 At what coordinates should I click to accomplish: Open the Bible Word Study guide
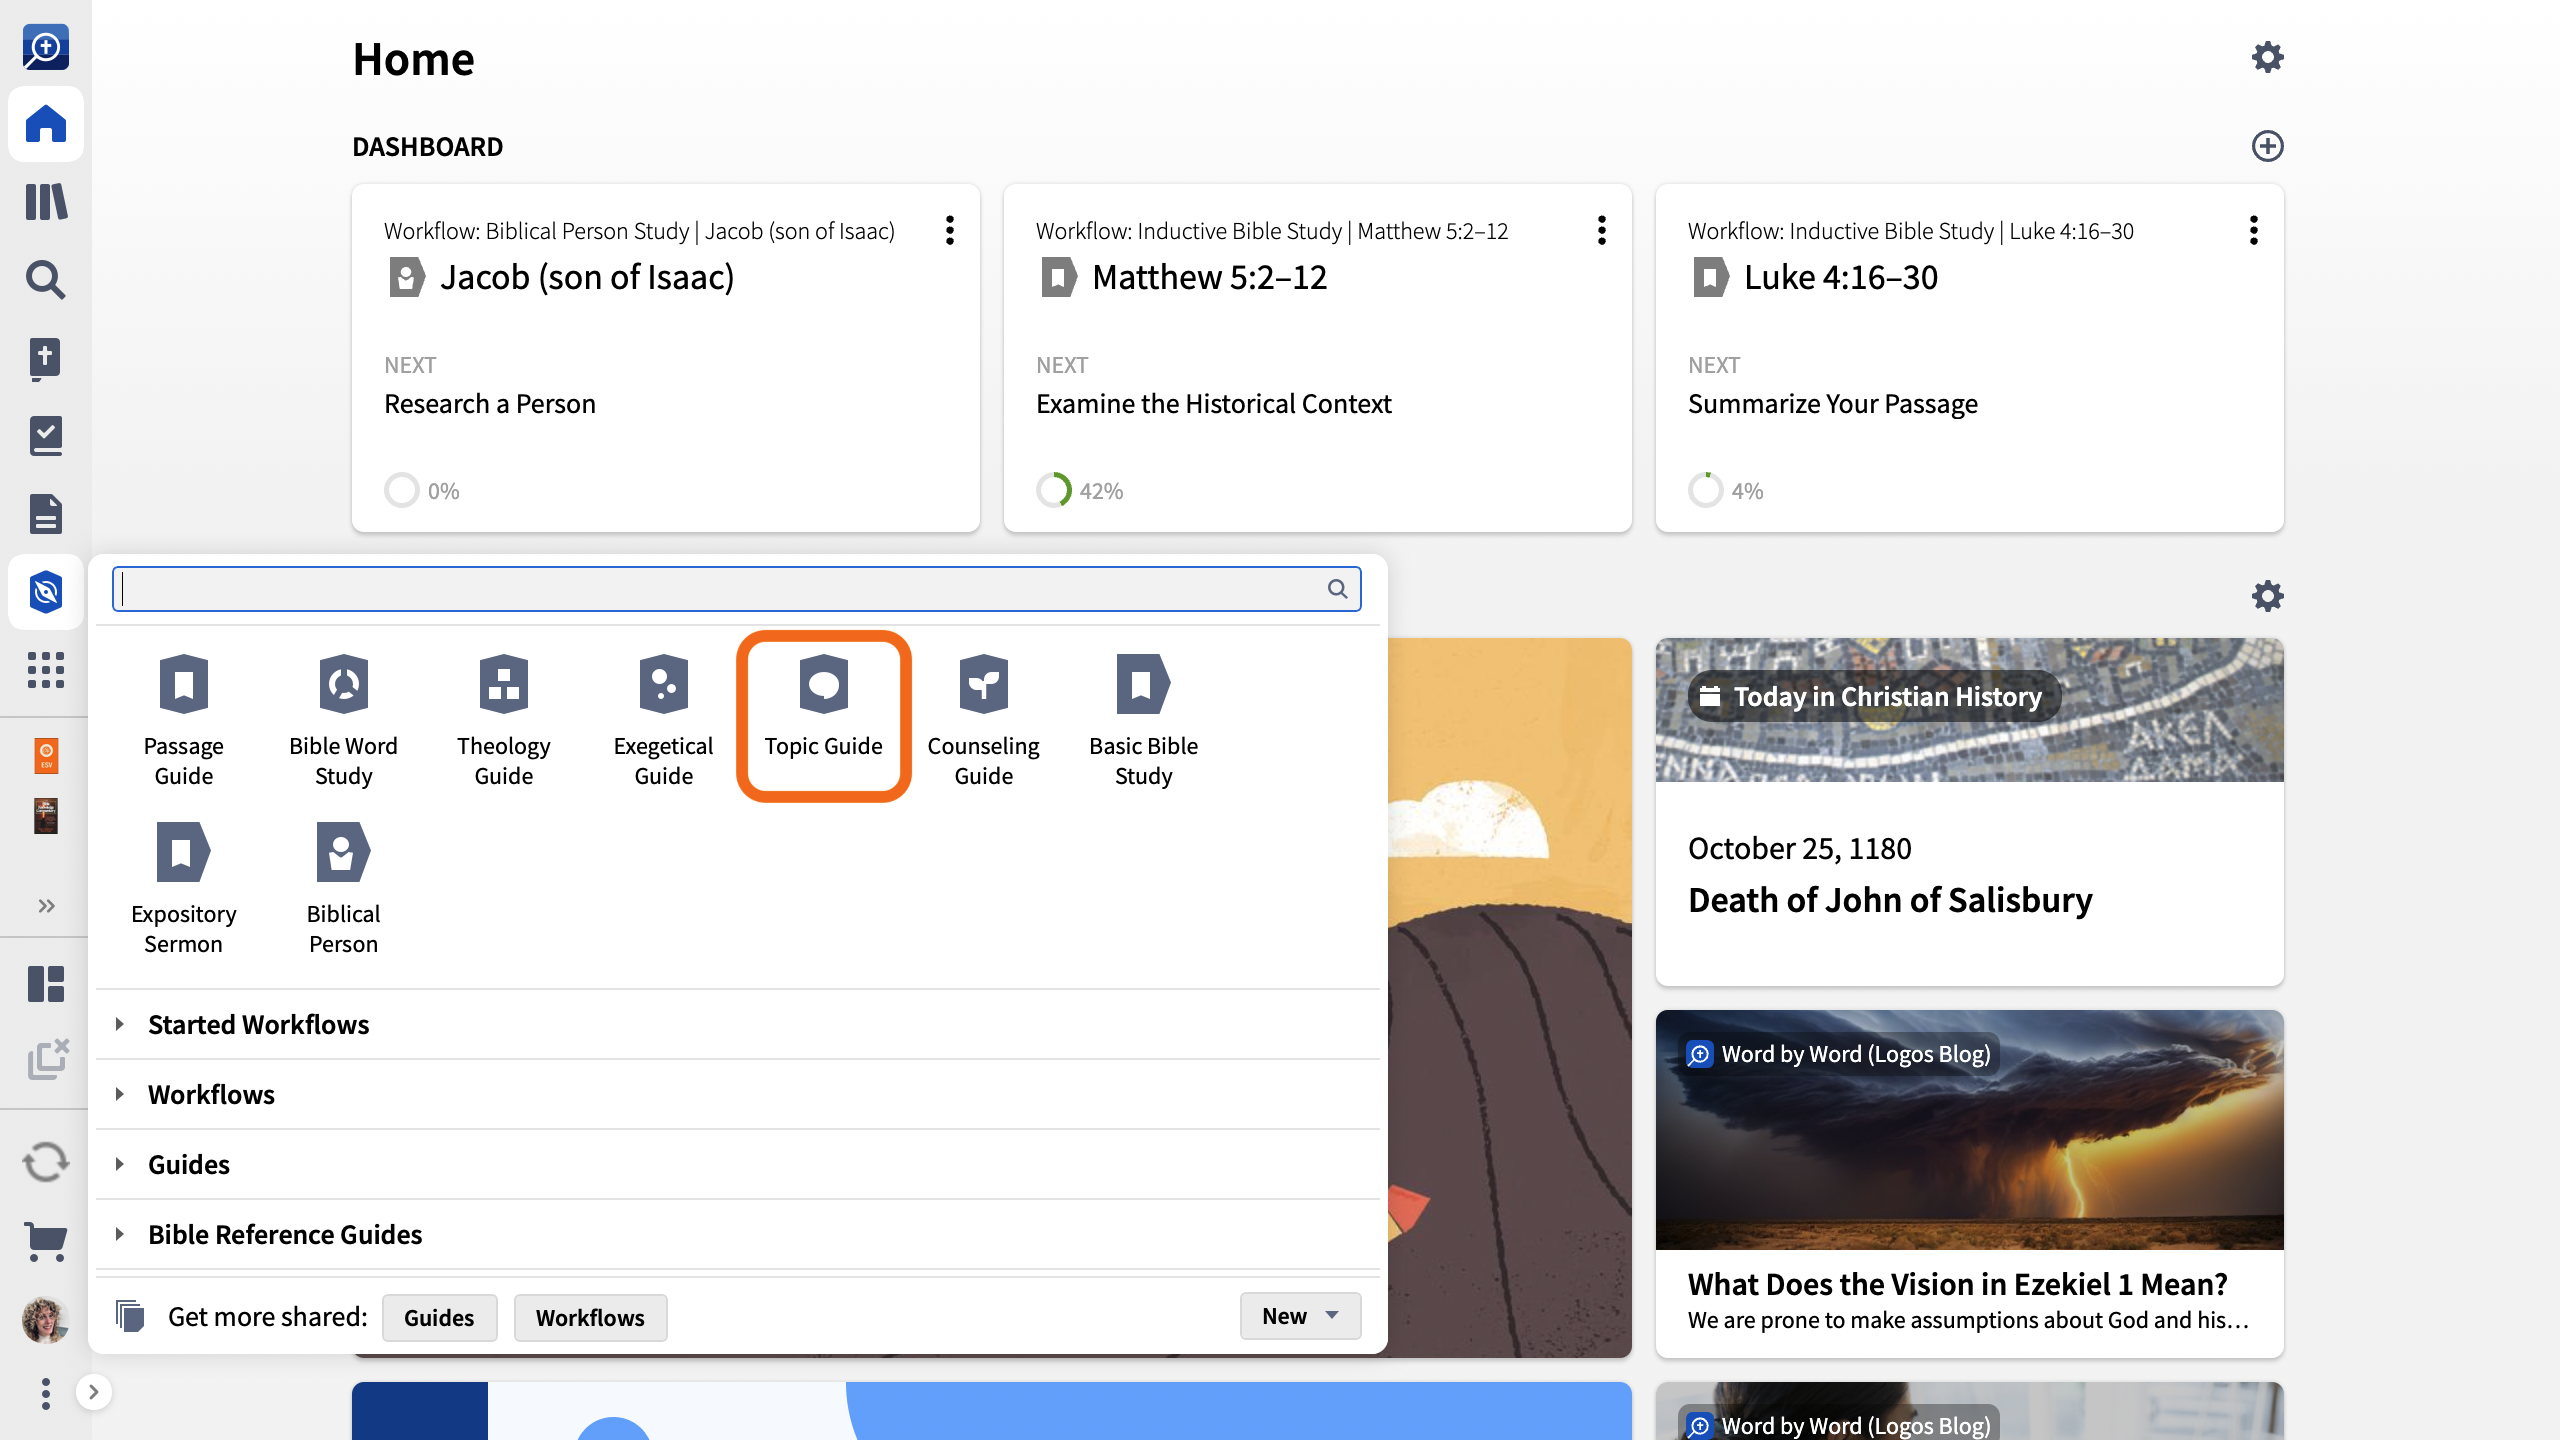[x=344, y=720]
